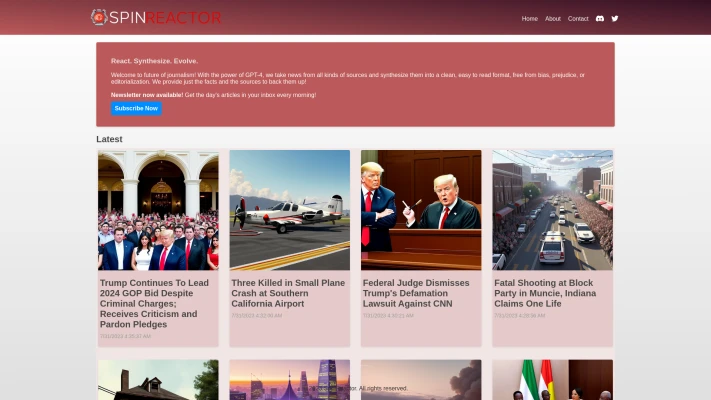Click the 'Newsletter now available!' text
This screenshot has height=400, width=711.
[147, 95]
